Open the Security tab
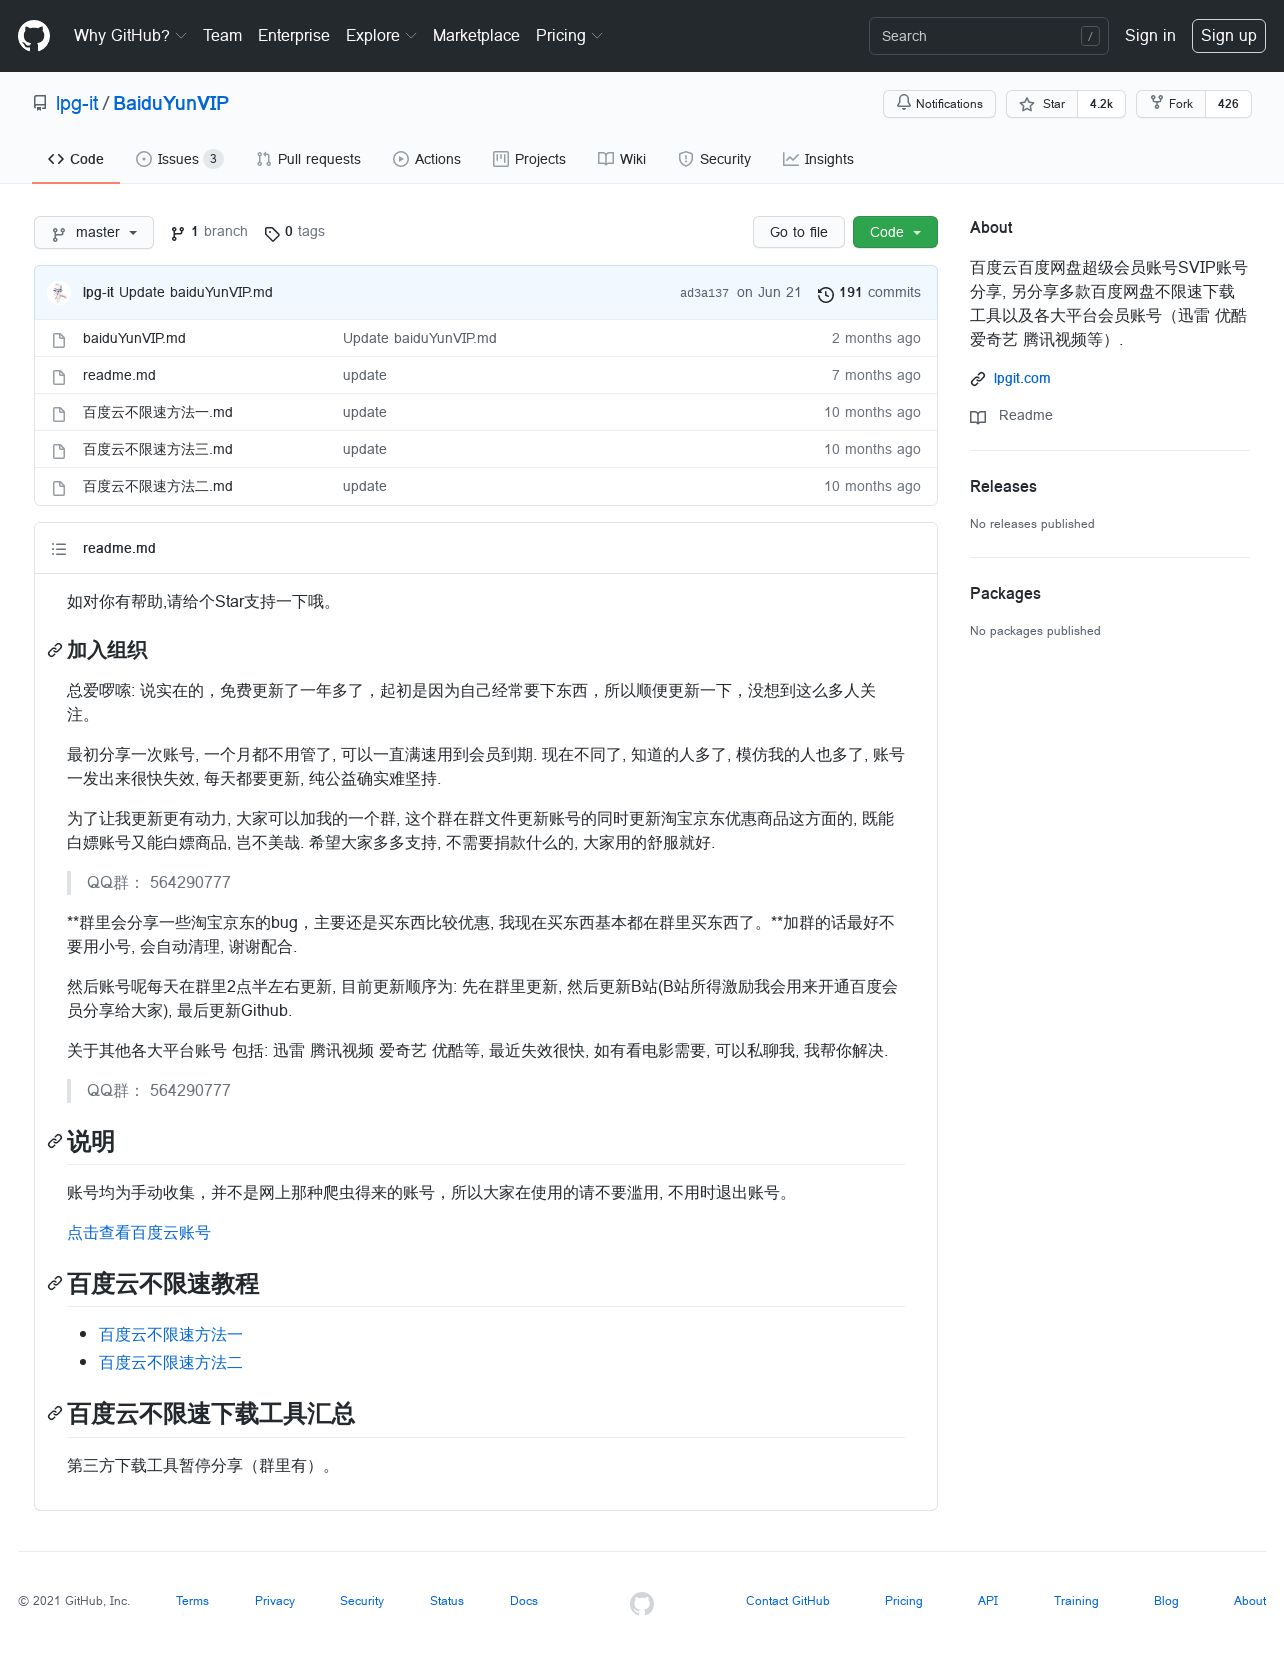Image resolution: width=1284 pixels, height=1664 pixels. coord(714,159)
